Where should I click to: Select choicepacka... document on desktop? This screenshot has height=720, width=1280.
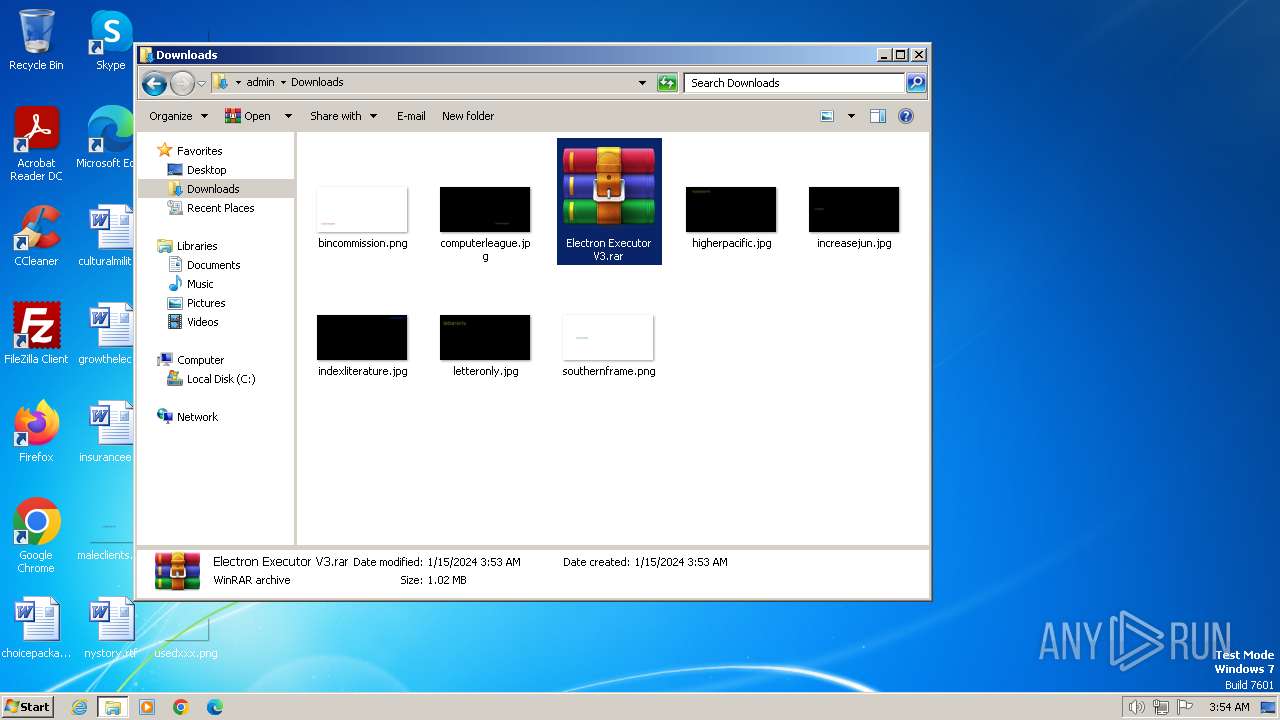pos(36,628)
